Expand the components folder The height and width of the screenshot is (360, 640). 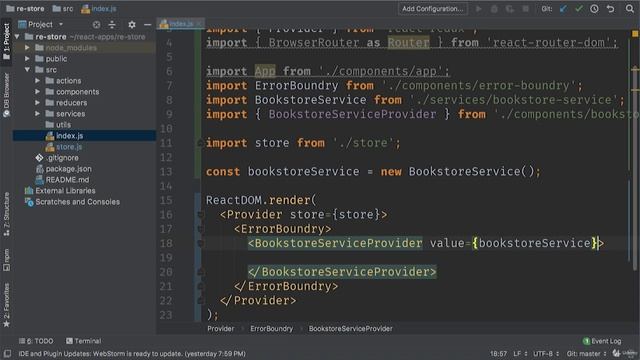click(38, 92)
